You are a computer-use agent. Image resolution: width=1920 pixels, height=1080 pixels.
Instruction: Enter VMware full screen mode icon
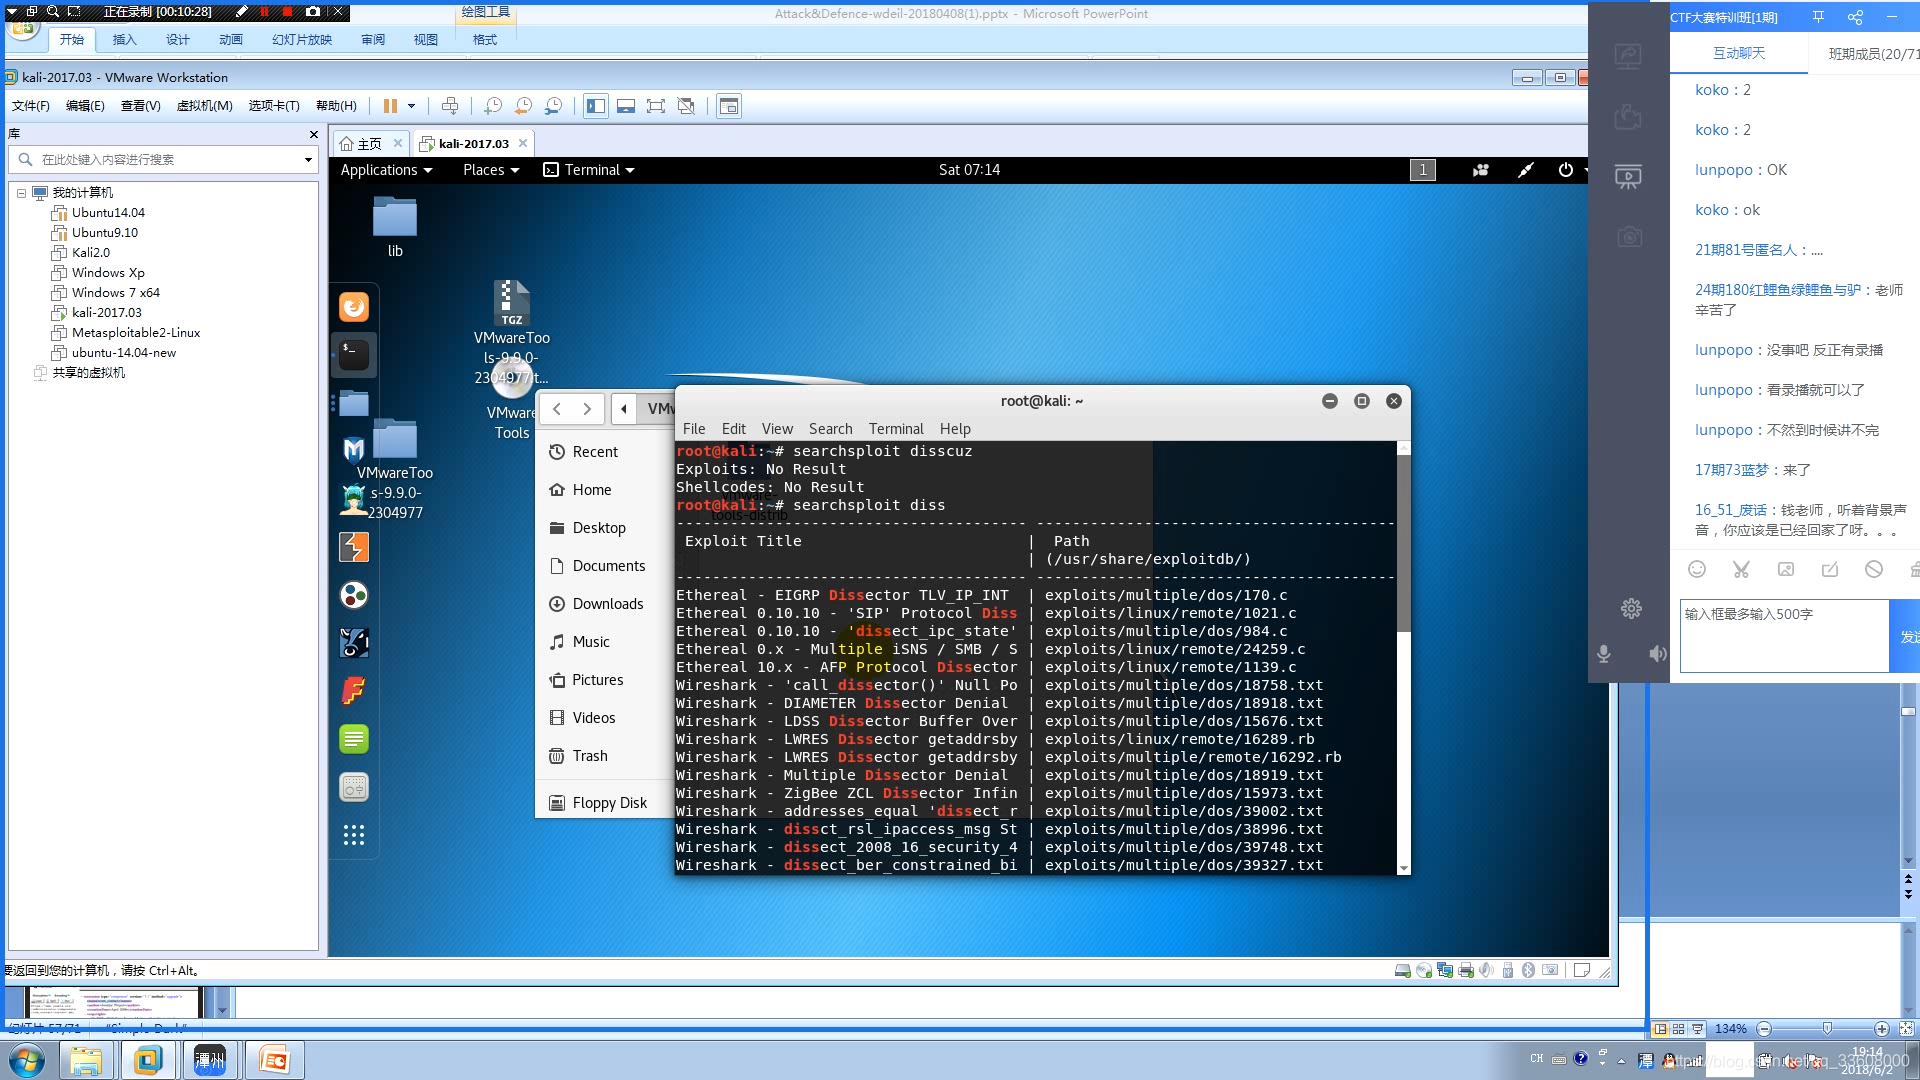[x=656, y=106]
